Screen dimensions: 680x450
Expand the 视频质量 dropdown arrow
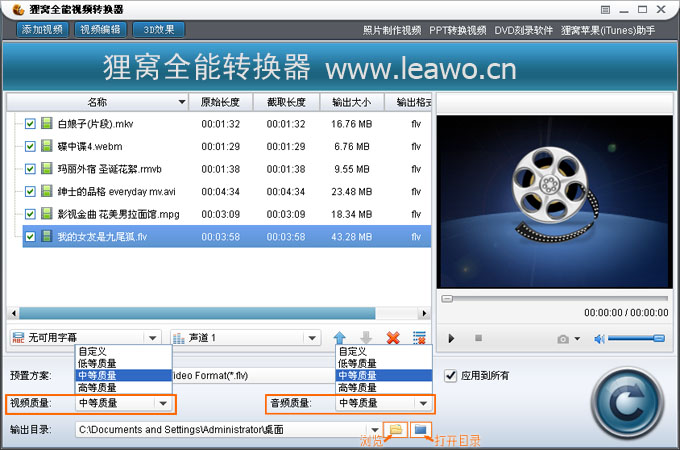[x=163, y=403]
